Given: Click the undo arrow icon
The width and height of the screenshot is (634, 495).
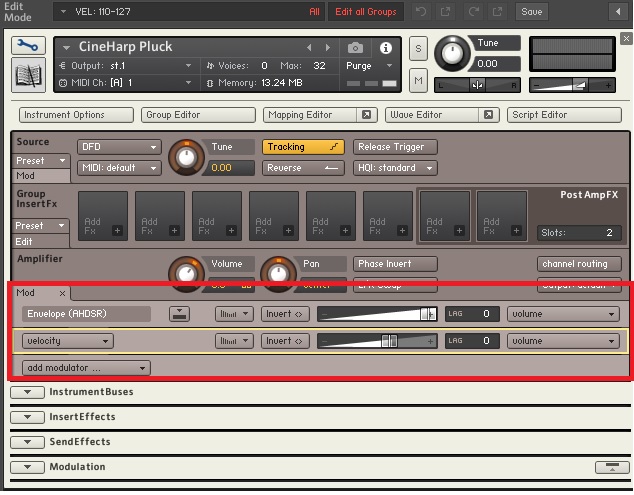Looking at the screenshot, I should [x=421, y=11].
